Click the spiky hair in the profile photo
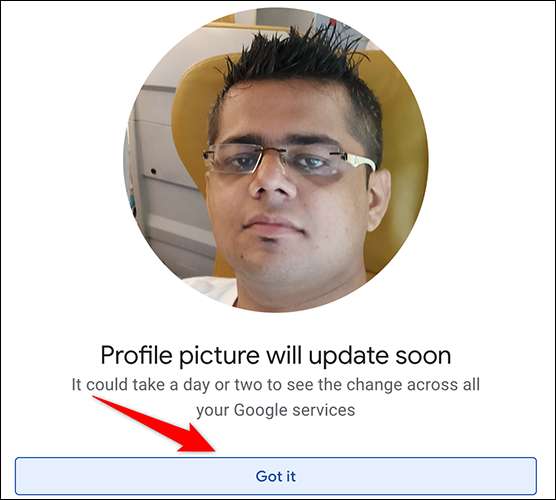Image resolution: width=556 pixels, height=500 pixels. pyautogui.click(x=294, y=60)
